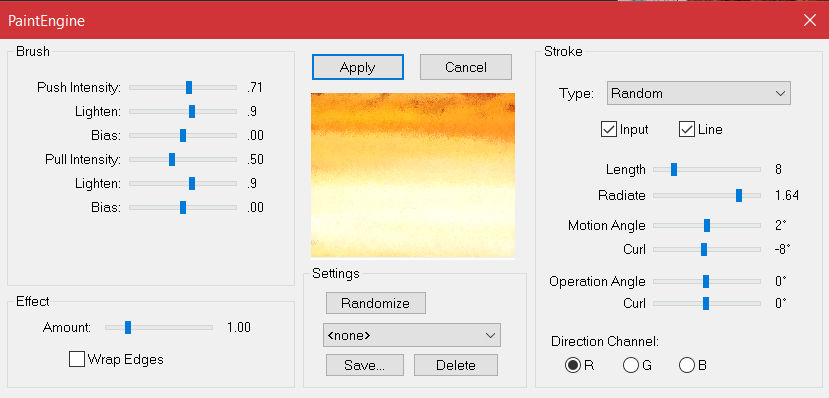Viewport: 829px width, 398px height.
Task: Click the Randomize settings button
Action: tap(375, 303)
